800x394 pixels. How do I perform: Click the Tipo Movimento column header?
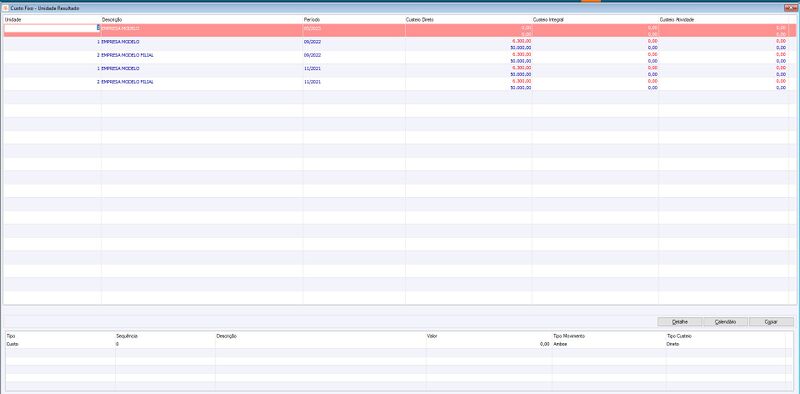[569, 336]
